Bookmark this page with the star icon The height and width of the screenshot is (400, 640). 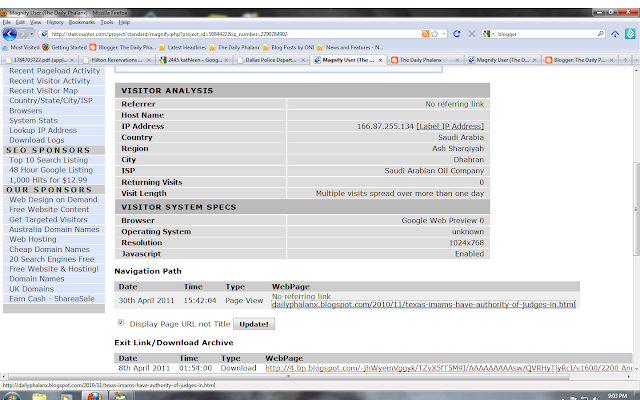tap(435, 34)
